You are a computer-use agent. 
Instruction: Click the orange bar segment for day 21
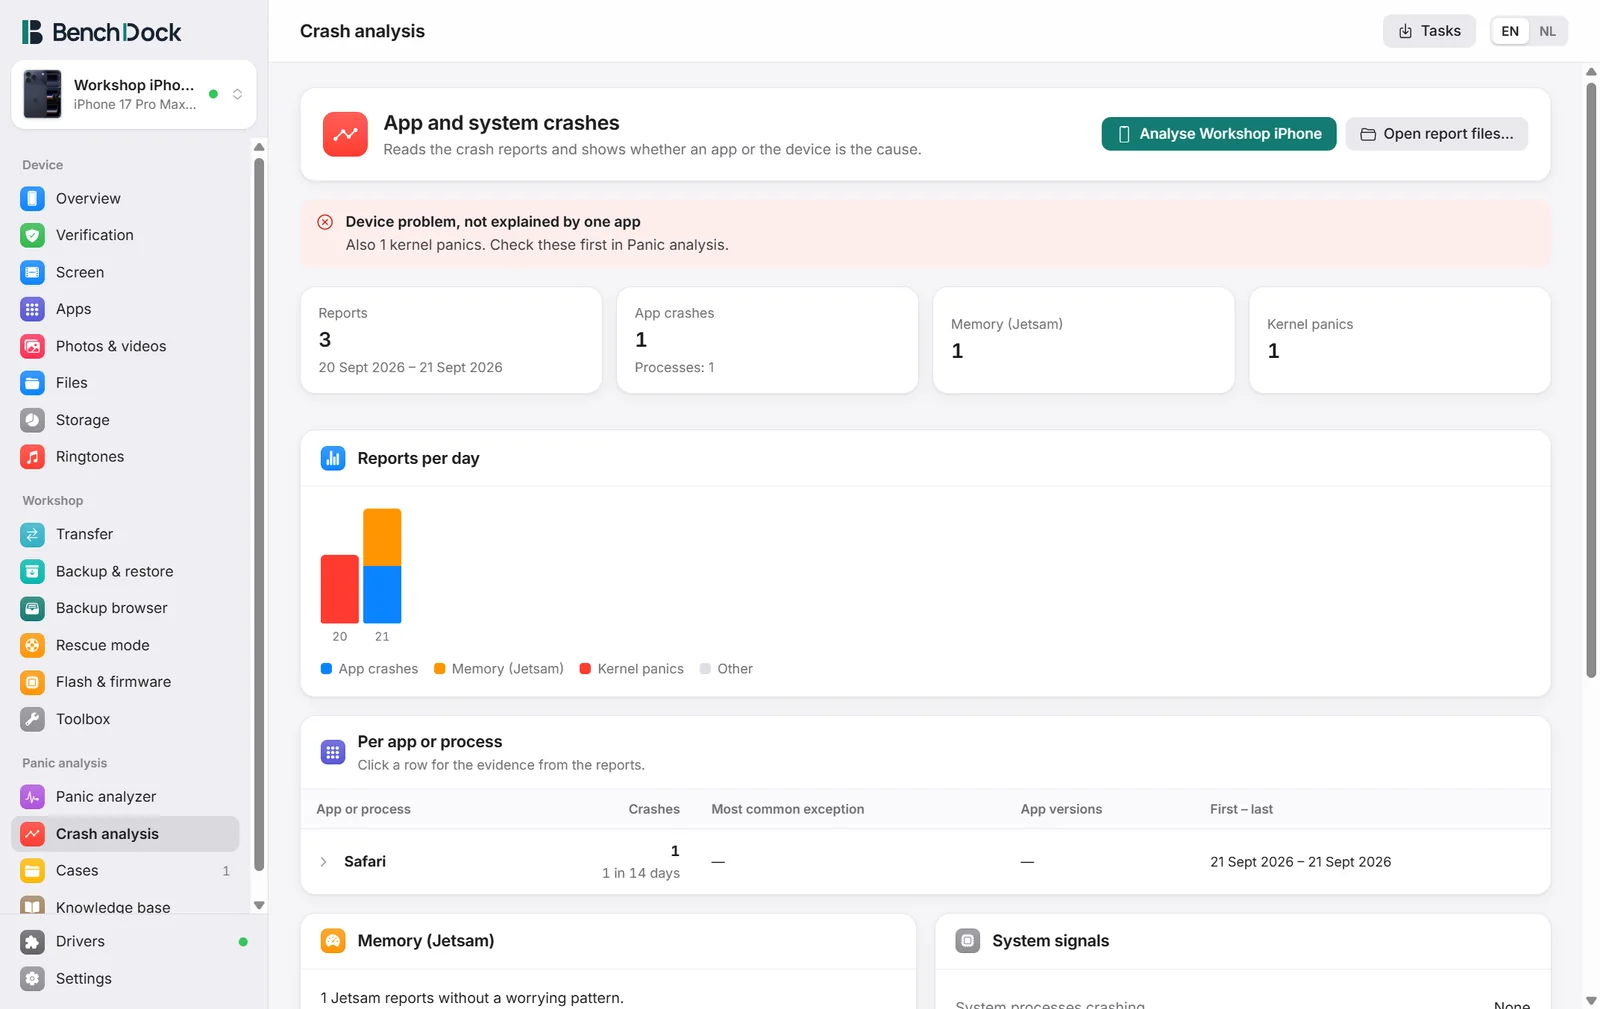(382, 537)
